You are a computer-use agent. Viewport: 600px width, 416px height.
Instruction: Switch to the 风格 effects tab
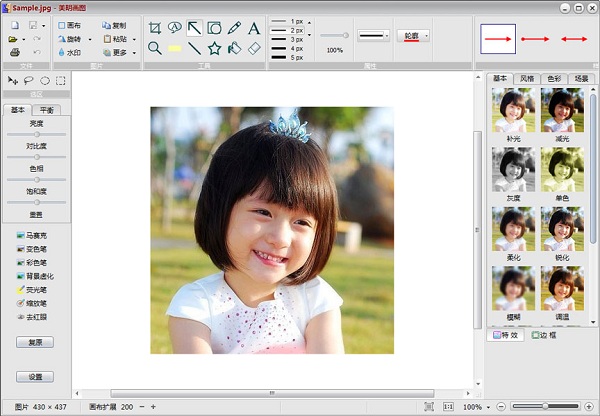pos(527,78)
